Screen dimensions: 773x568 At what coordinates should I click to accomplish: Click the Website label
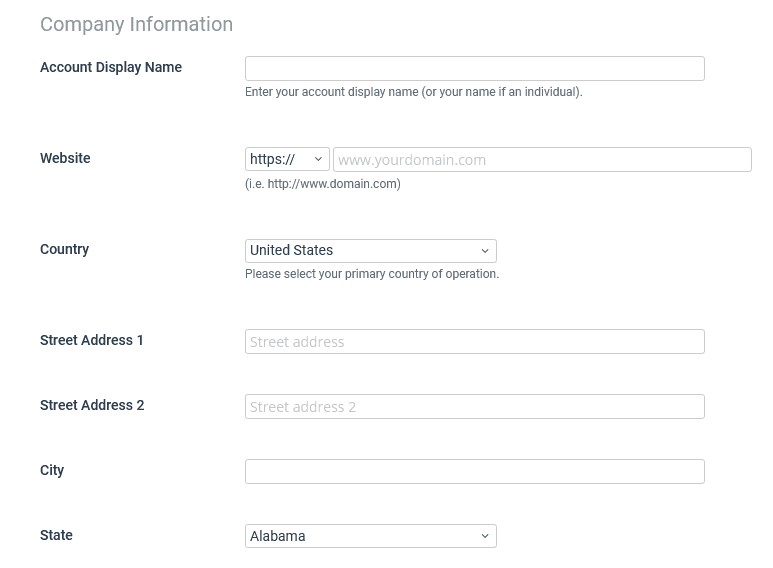[65, 158]
